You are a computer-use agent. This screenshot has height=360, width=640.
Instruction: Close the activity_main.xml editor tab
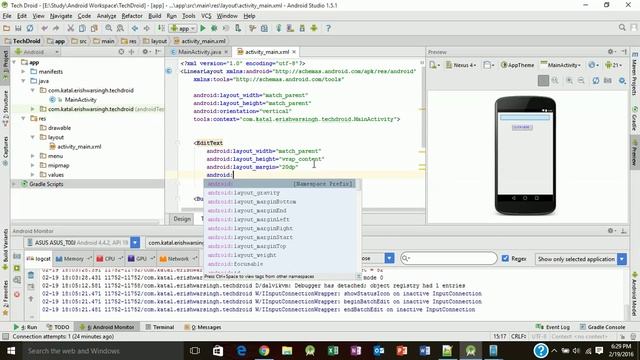point(294,52)
